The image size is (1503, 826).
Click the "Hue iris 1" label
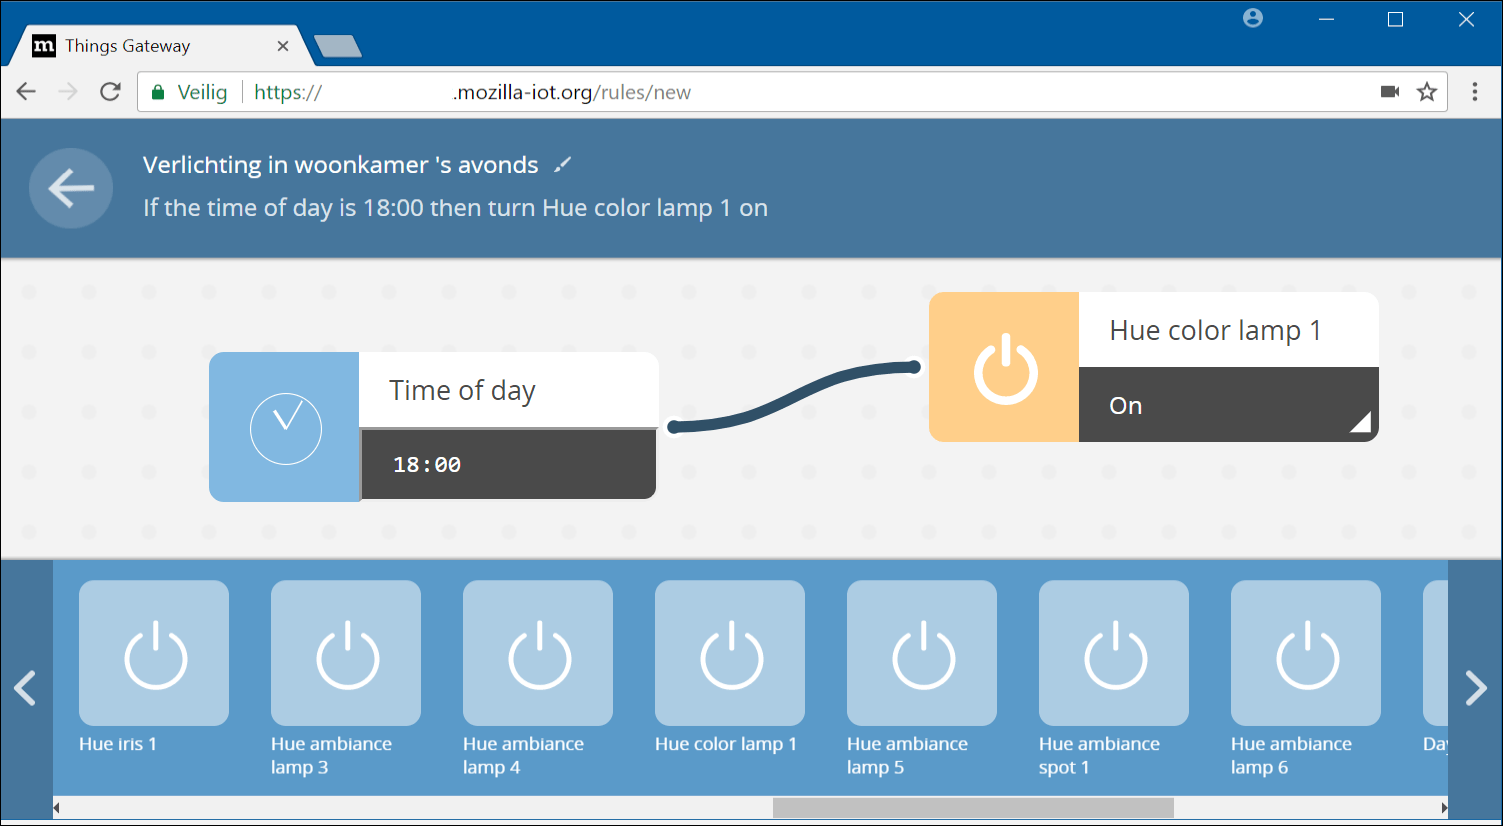(x=118, y=744)
